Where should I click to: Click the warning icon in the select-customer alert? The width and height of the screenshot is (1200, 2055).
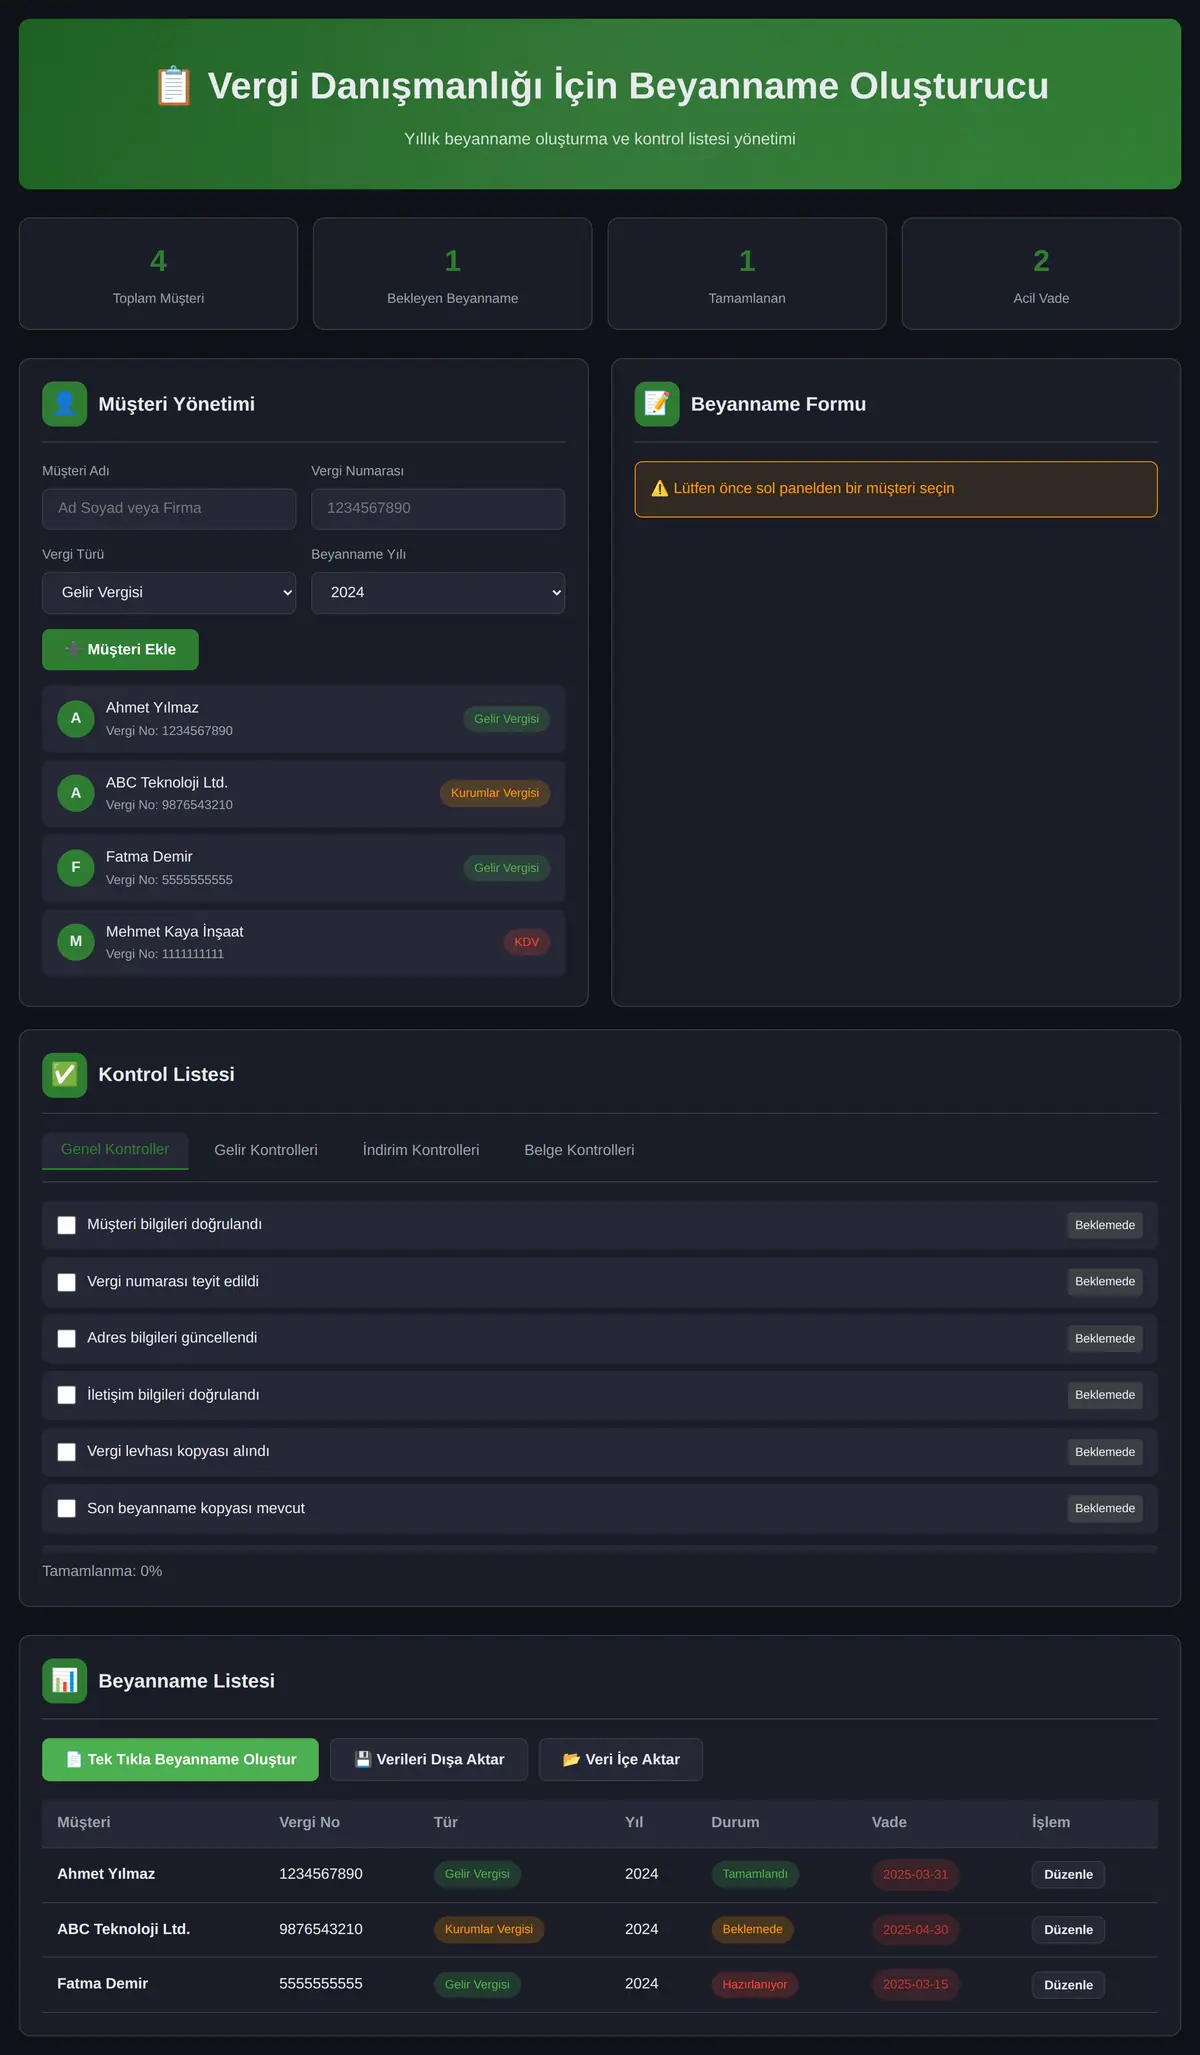tap(660, 489)
